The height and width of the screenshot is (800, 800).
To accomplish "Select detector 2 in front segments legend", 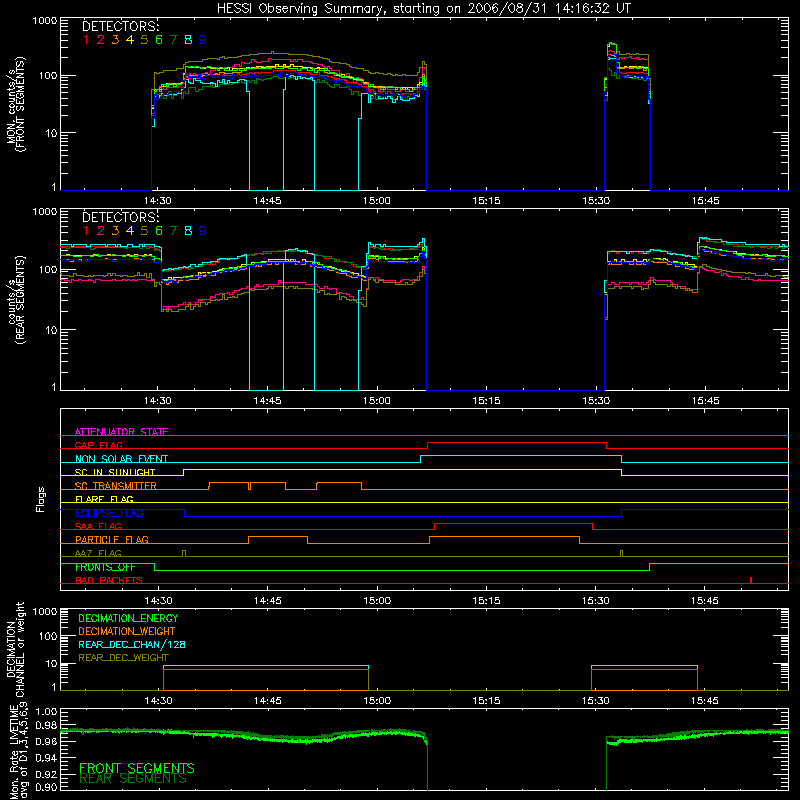I will point(101,40).
